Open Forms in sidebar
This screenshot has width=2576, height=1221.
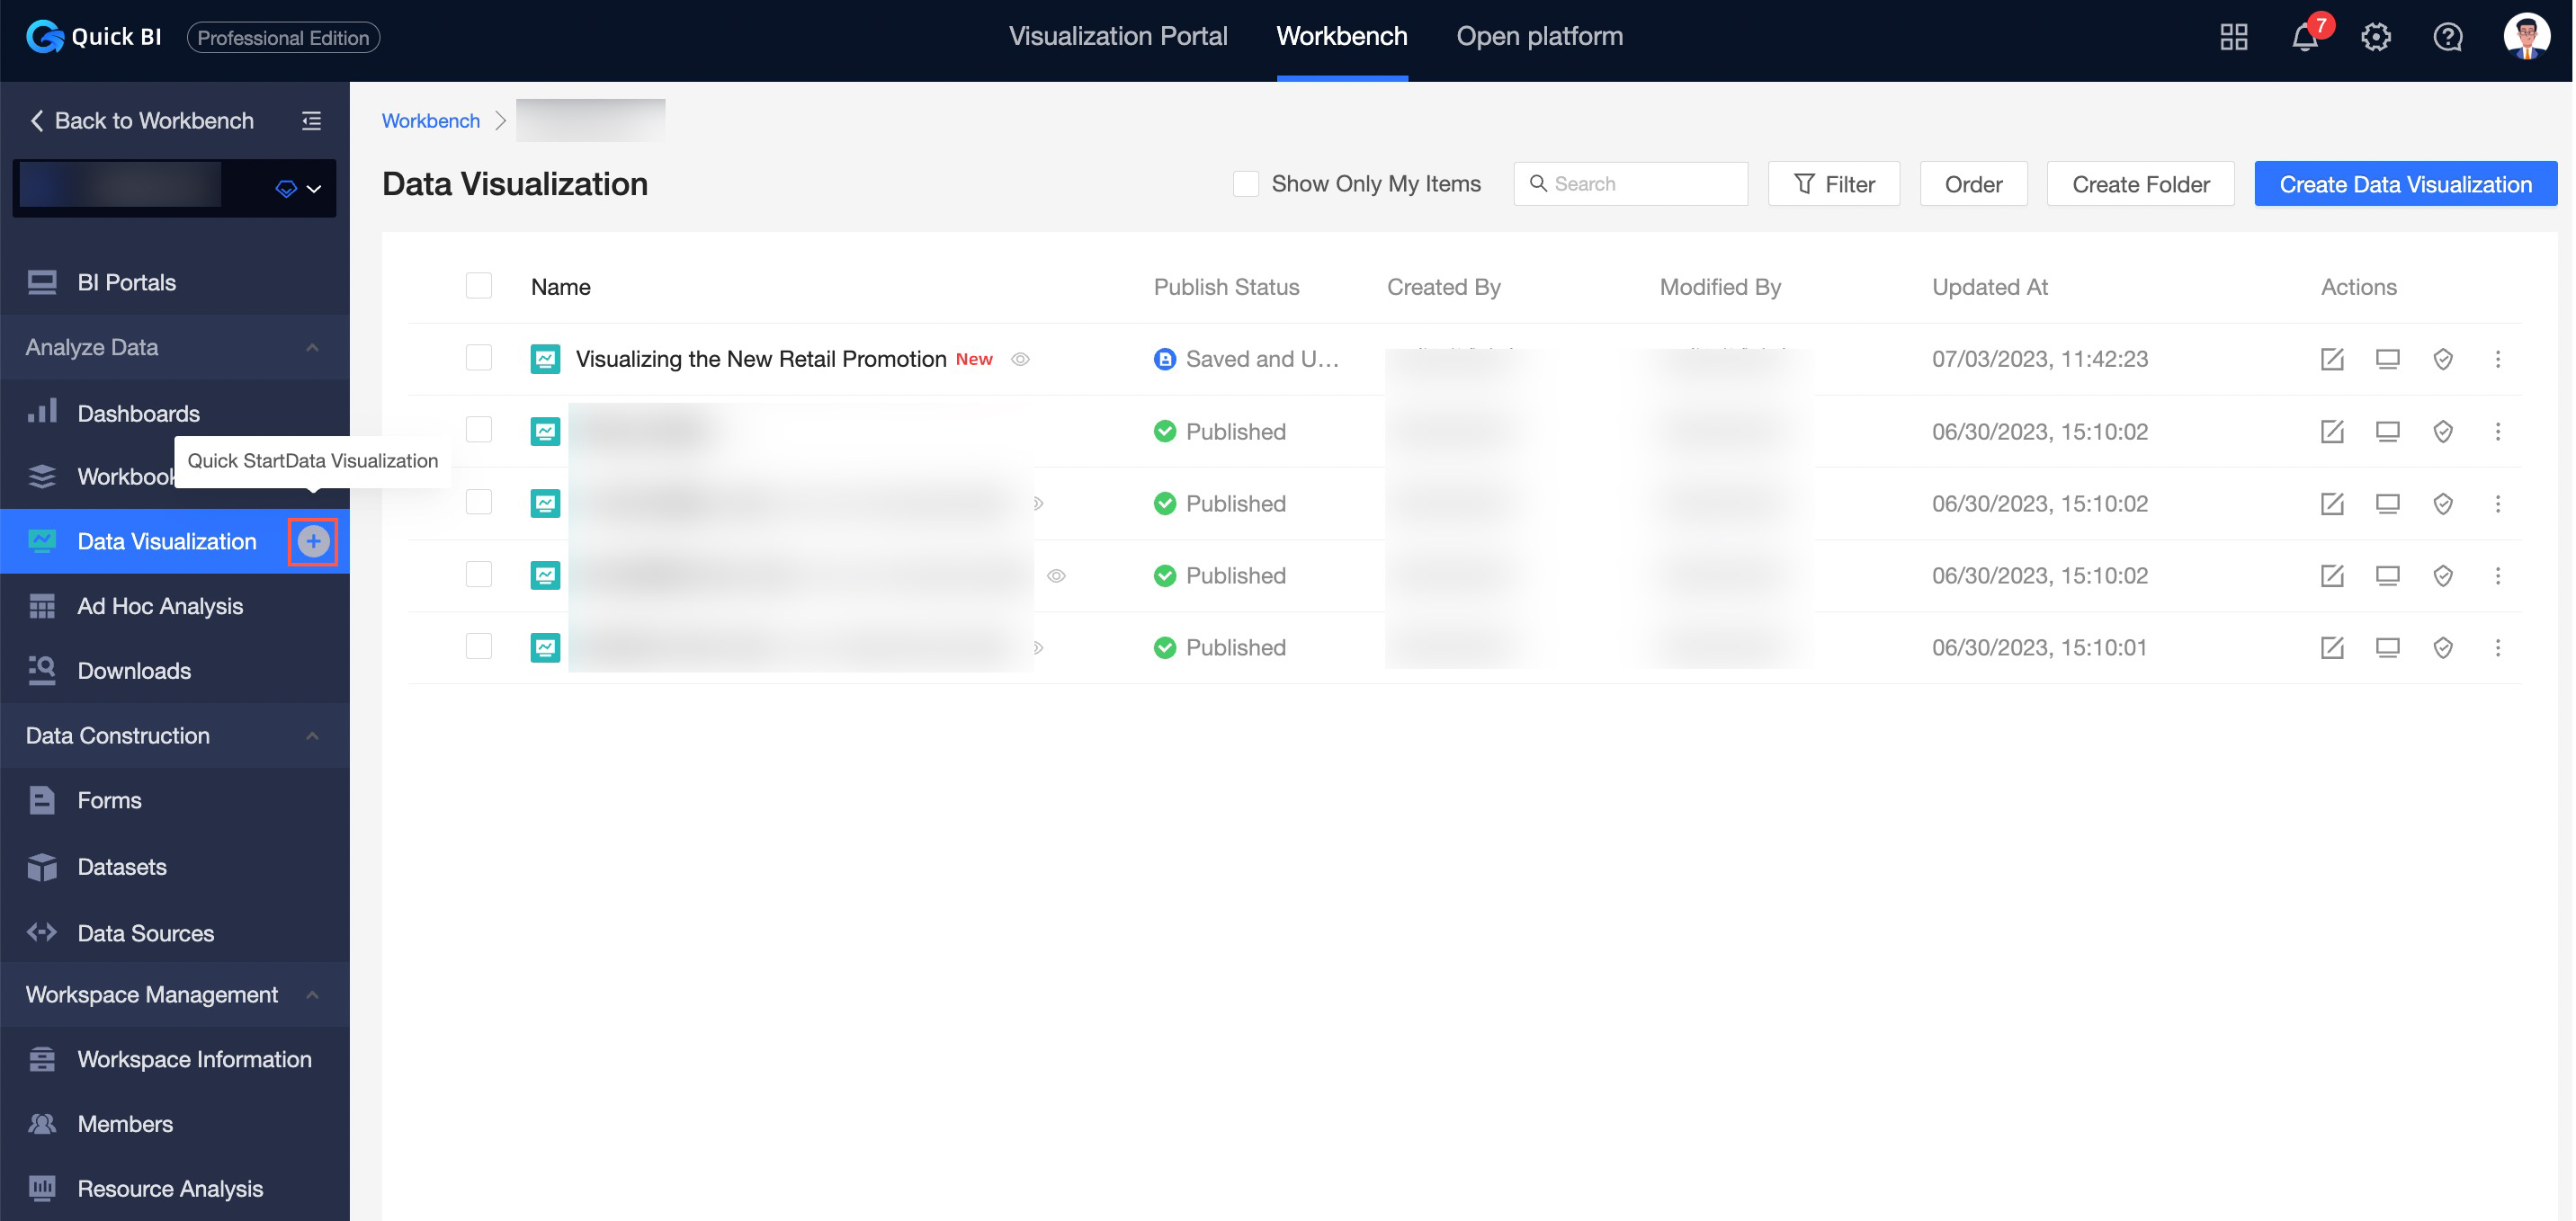coord(175,800)
